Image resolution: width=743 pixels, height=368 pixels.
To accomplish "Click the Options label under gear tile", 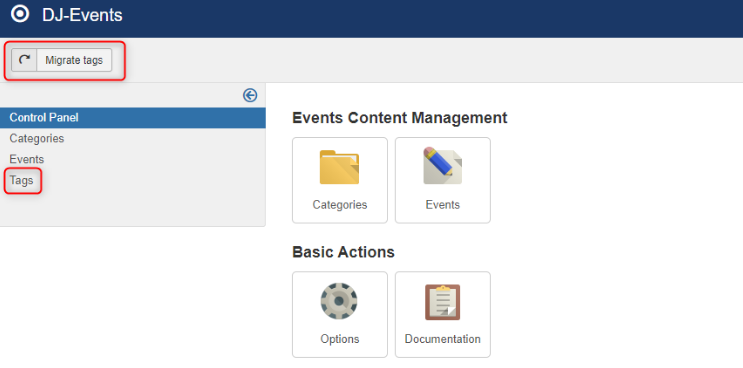I will 340,339.
